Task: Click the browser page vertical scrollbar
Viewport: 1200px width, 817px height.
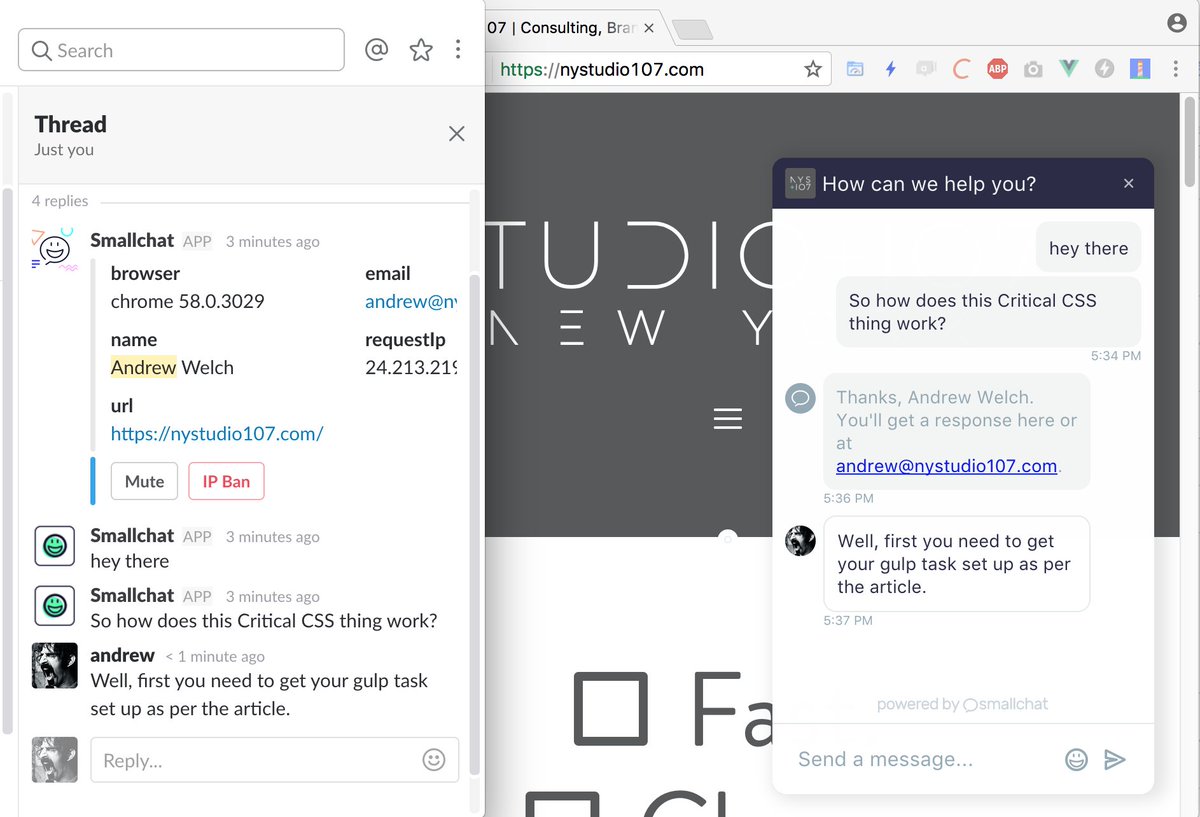Action: pos(1190,140)
